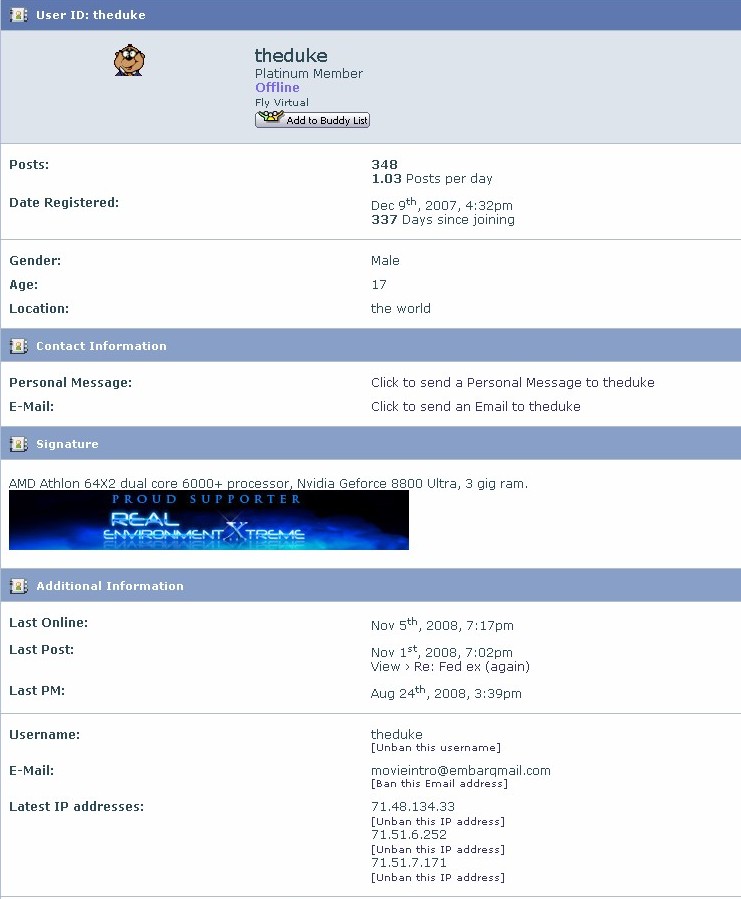The width and height of the screenshot is (741, 899).
Task: Click the 'Latest IP addresses:' label
Action: pyautogui.click(x=76, y=807)
